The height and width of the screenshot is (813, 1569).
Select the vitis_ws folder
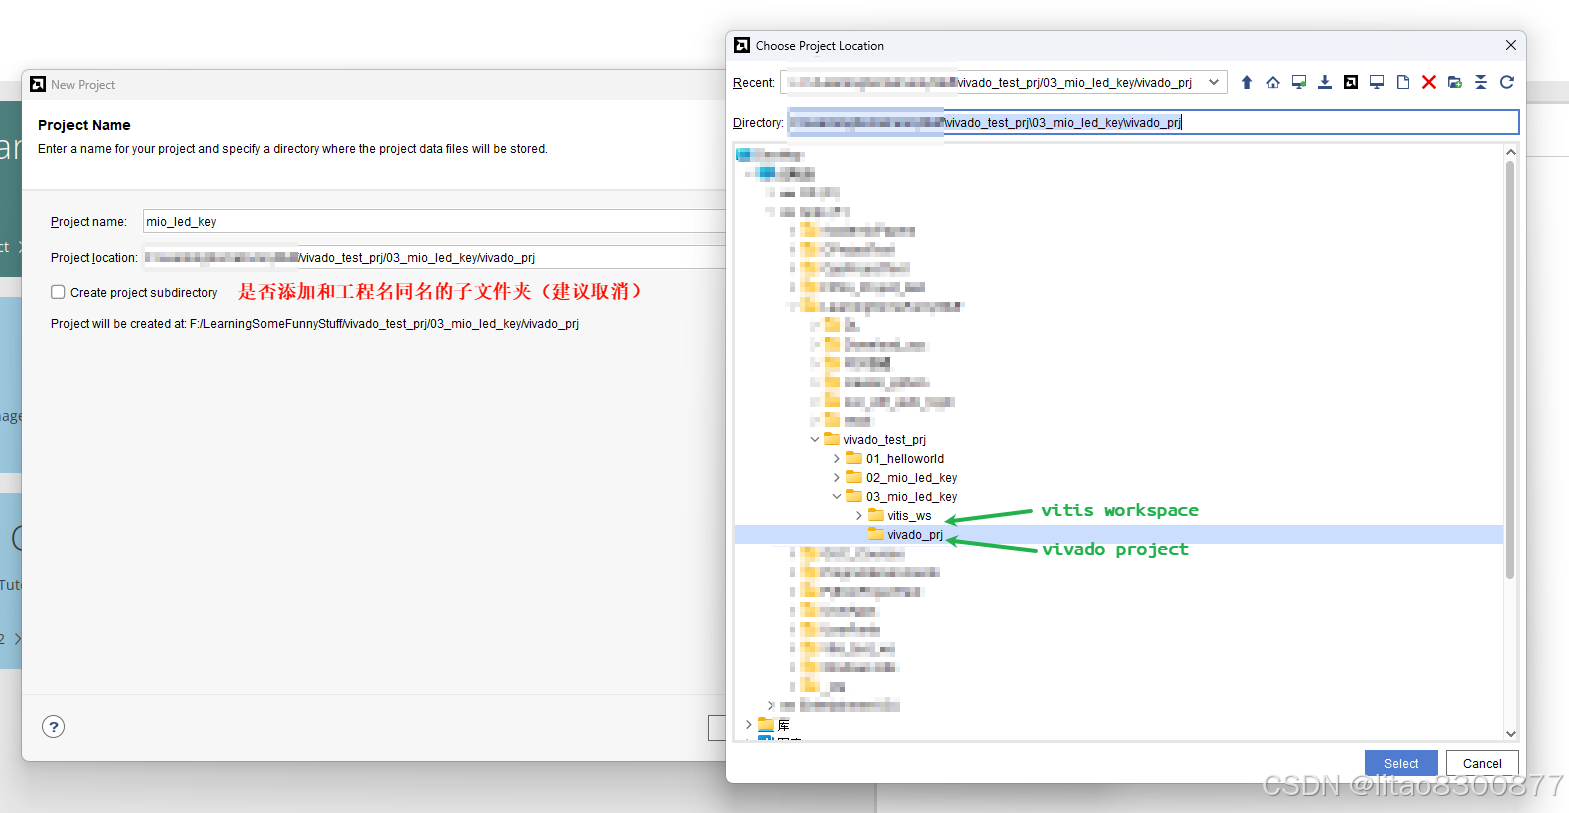pos(908,516)
